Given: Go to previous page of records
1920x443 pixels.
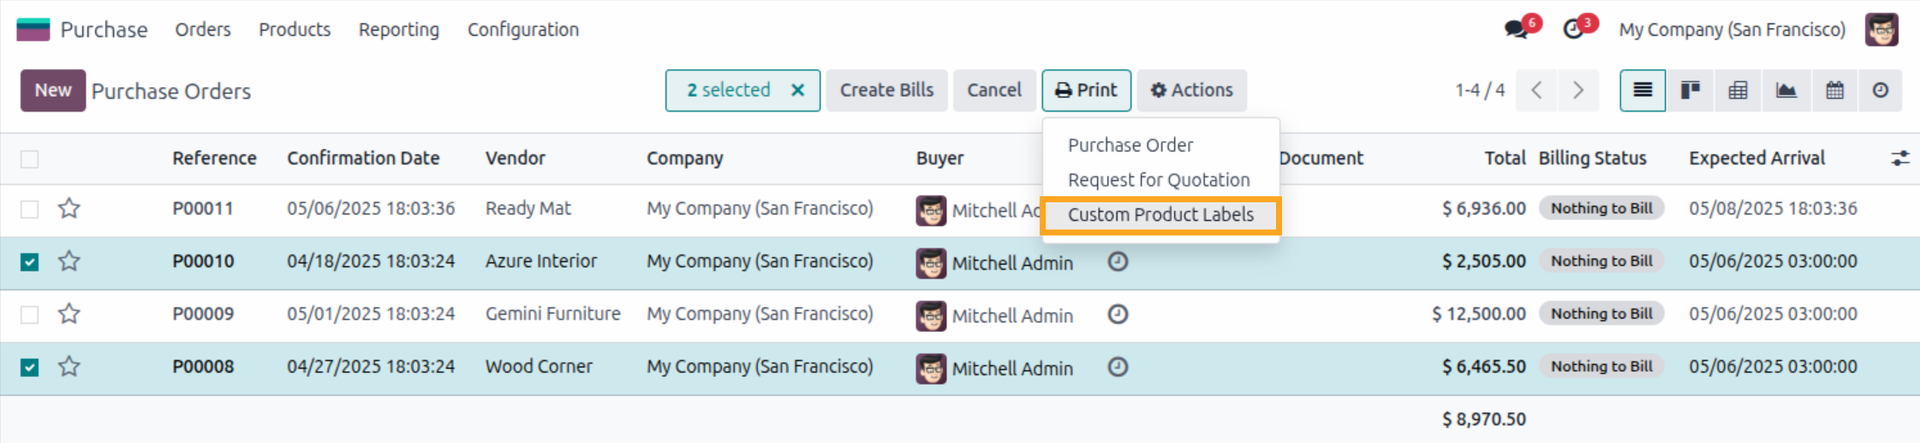Looking at the screenshot, I should tap(1536, 90).
